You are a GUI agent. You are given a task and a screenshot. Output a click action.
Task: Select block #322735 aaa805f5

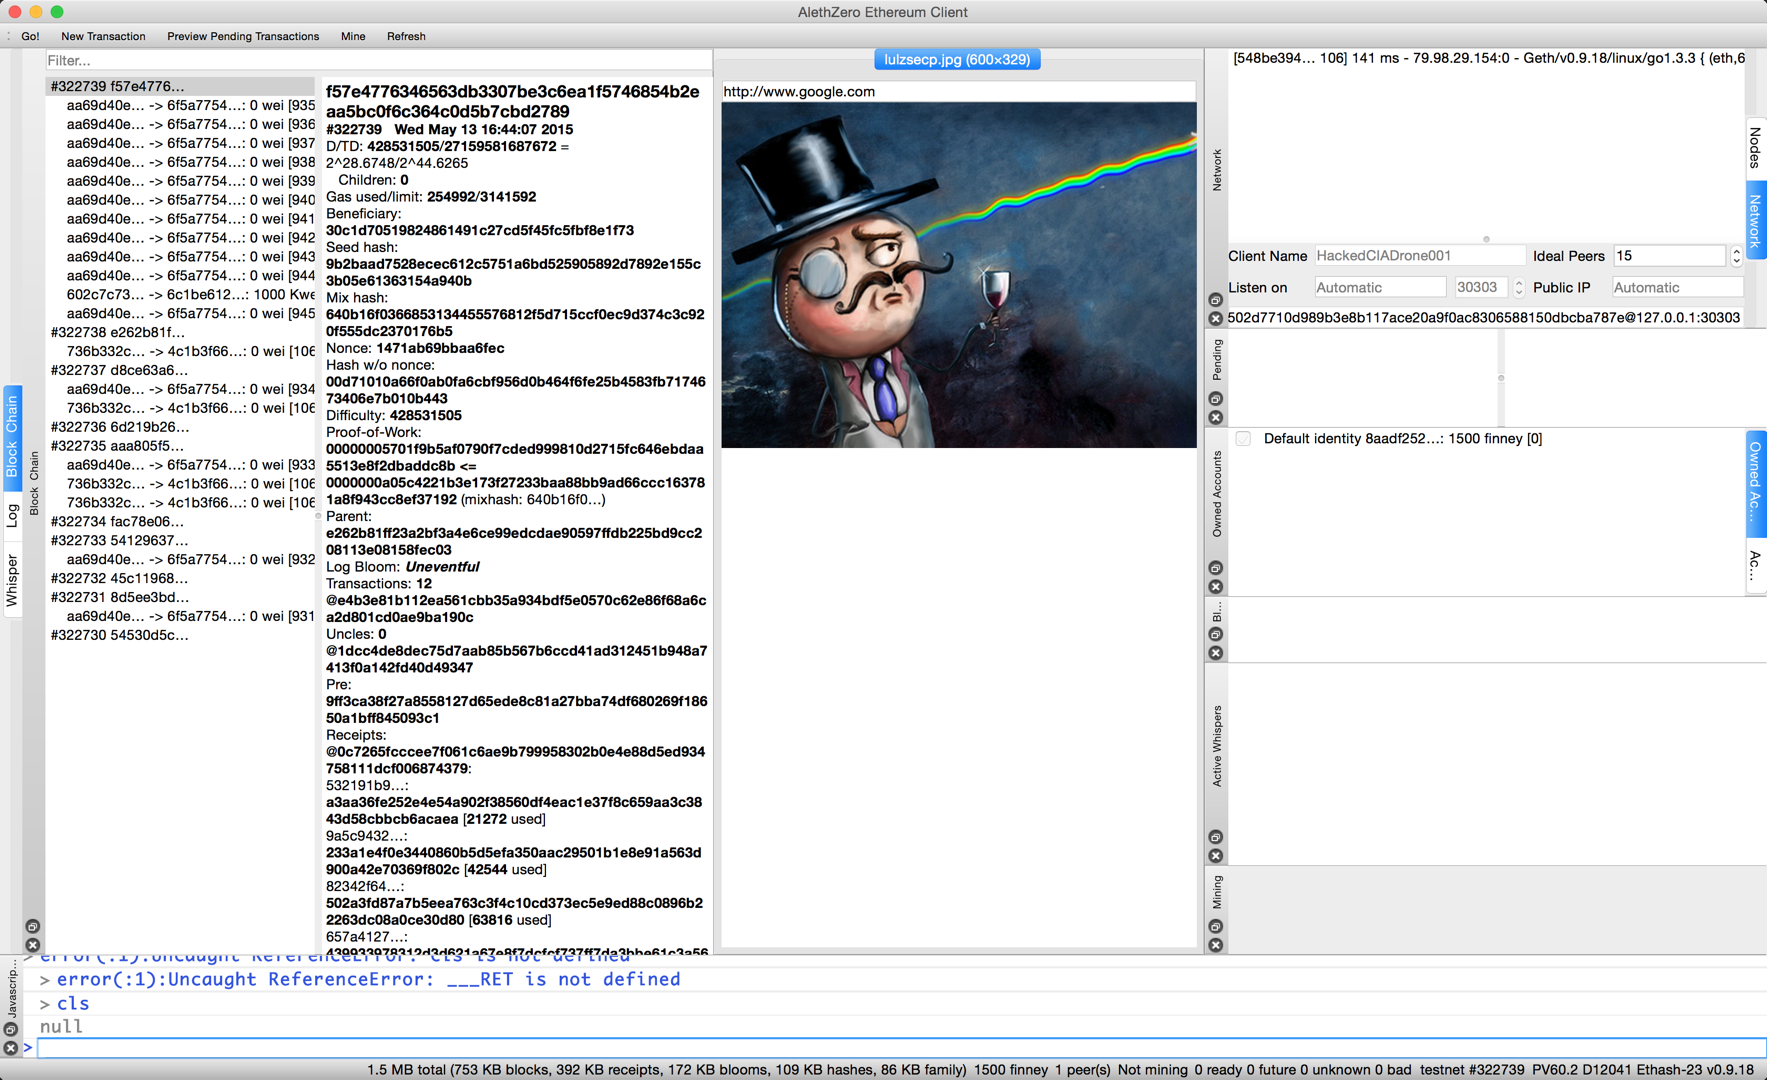point(180,446)
